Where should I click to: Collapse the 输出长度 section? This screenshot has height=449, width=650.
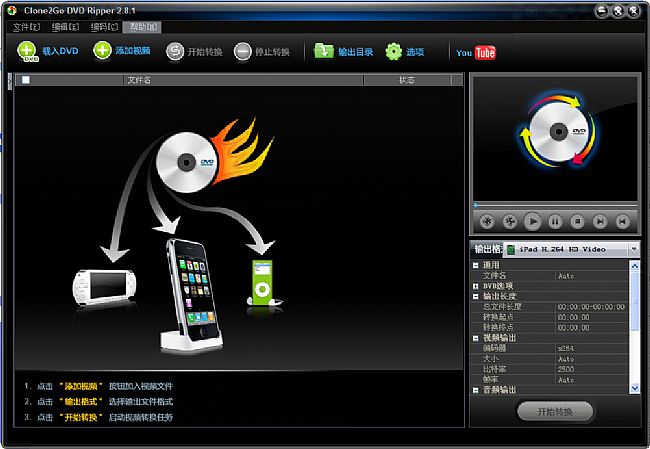476,295
